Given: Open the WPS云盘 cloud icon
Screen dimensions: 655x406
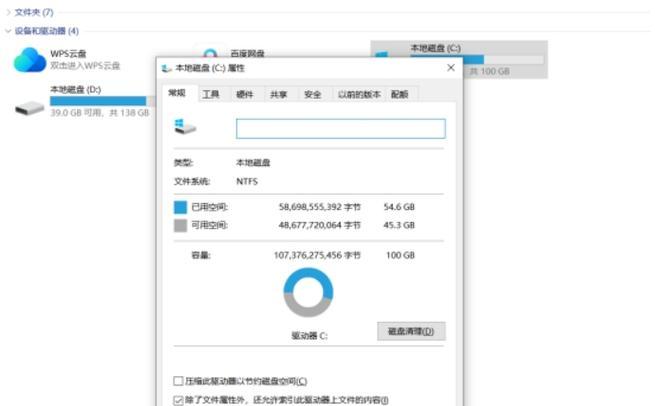Looking at the screenshot, I should pos(29,60).
